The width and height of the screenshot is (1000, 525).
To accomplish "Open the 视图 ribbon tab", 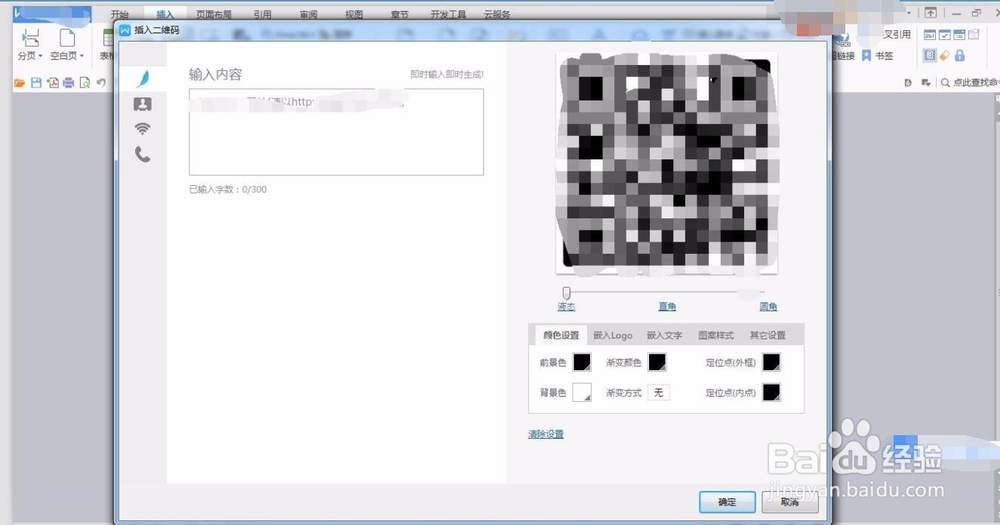I will 354,14.
